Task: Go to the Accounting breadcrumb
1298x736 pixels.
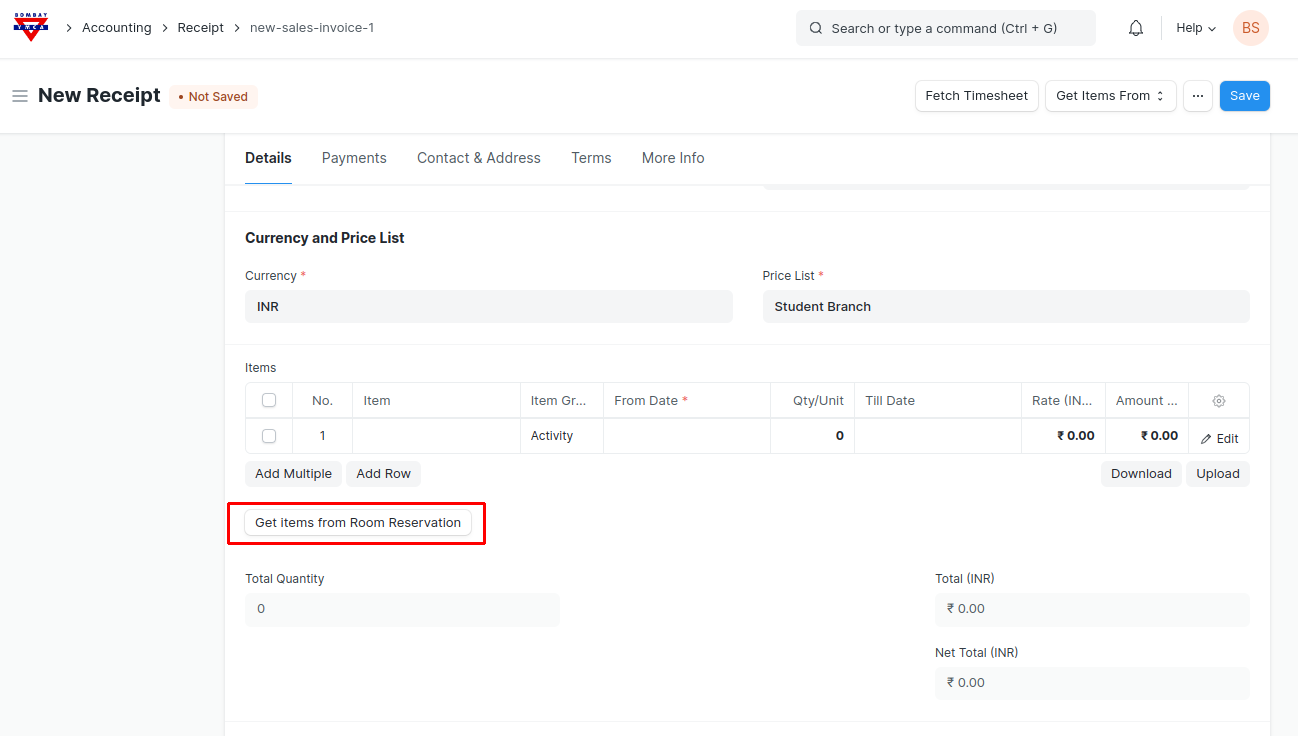Action: 117,28
